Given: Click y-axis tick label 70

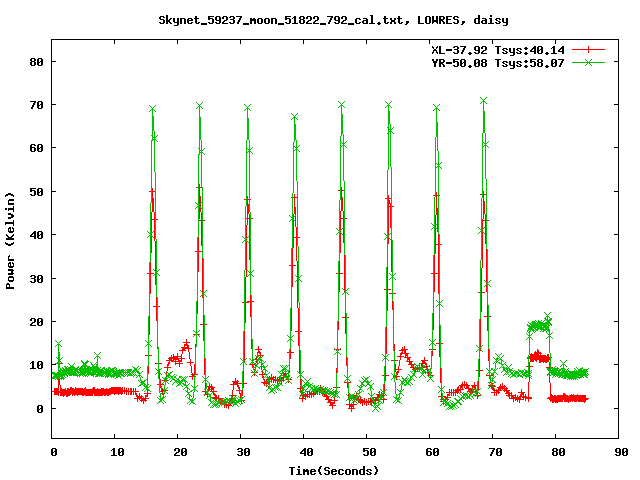Looking at the screenshot, I should (36, 105).
